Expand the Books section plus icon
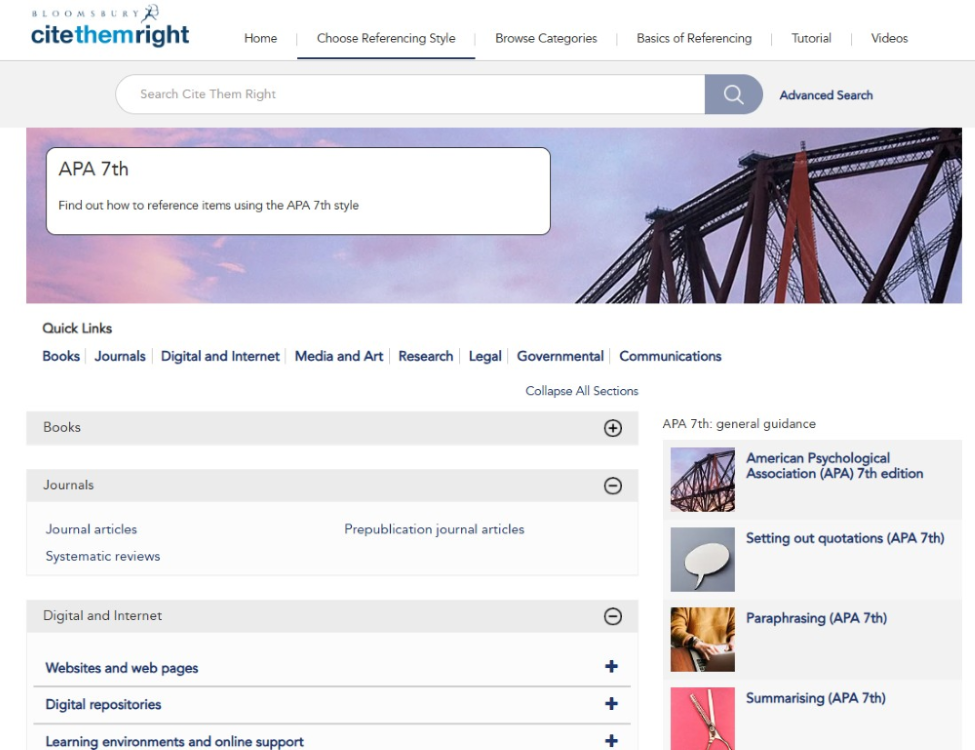Image resolution: width=975 pixels, height=750 pixels. [612, 428]
